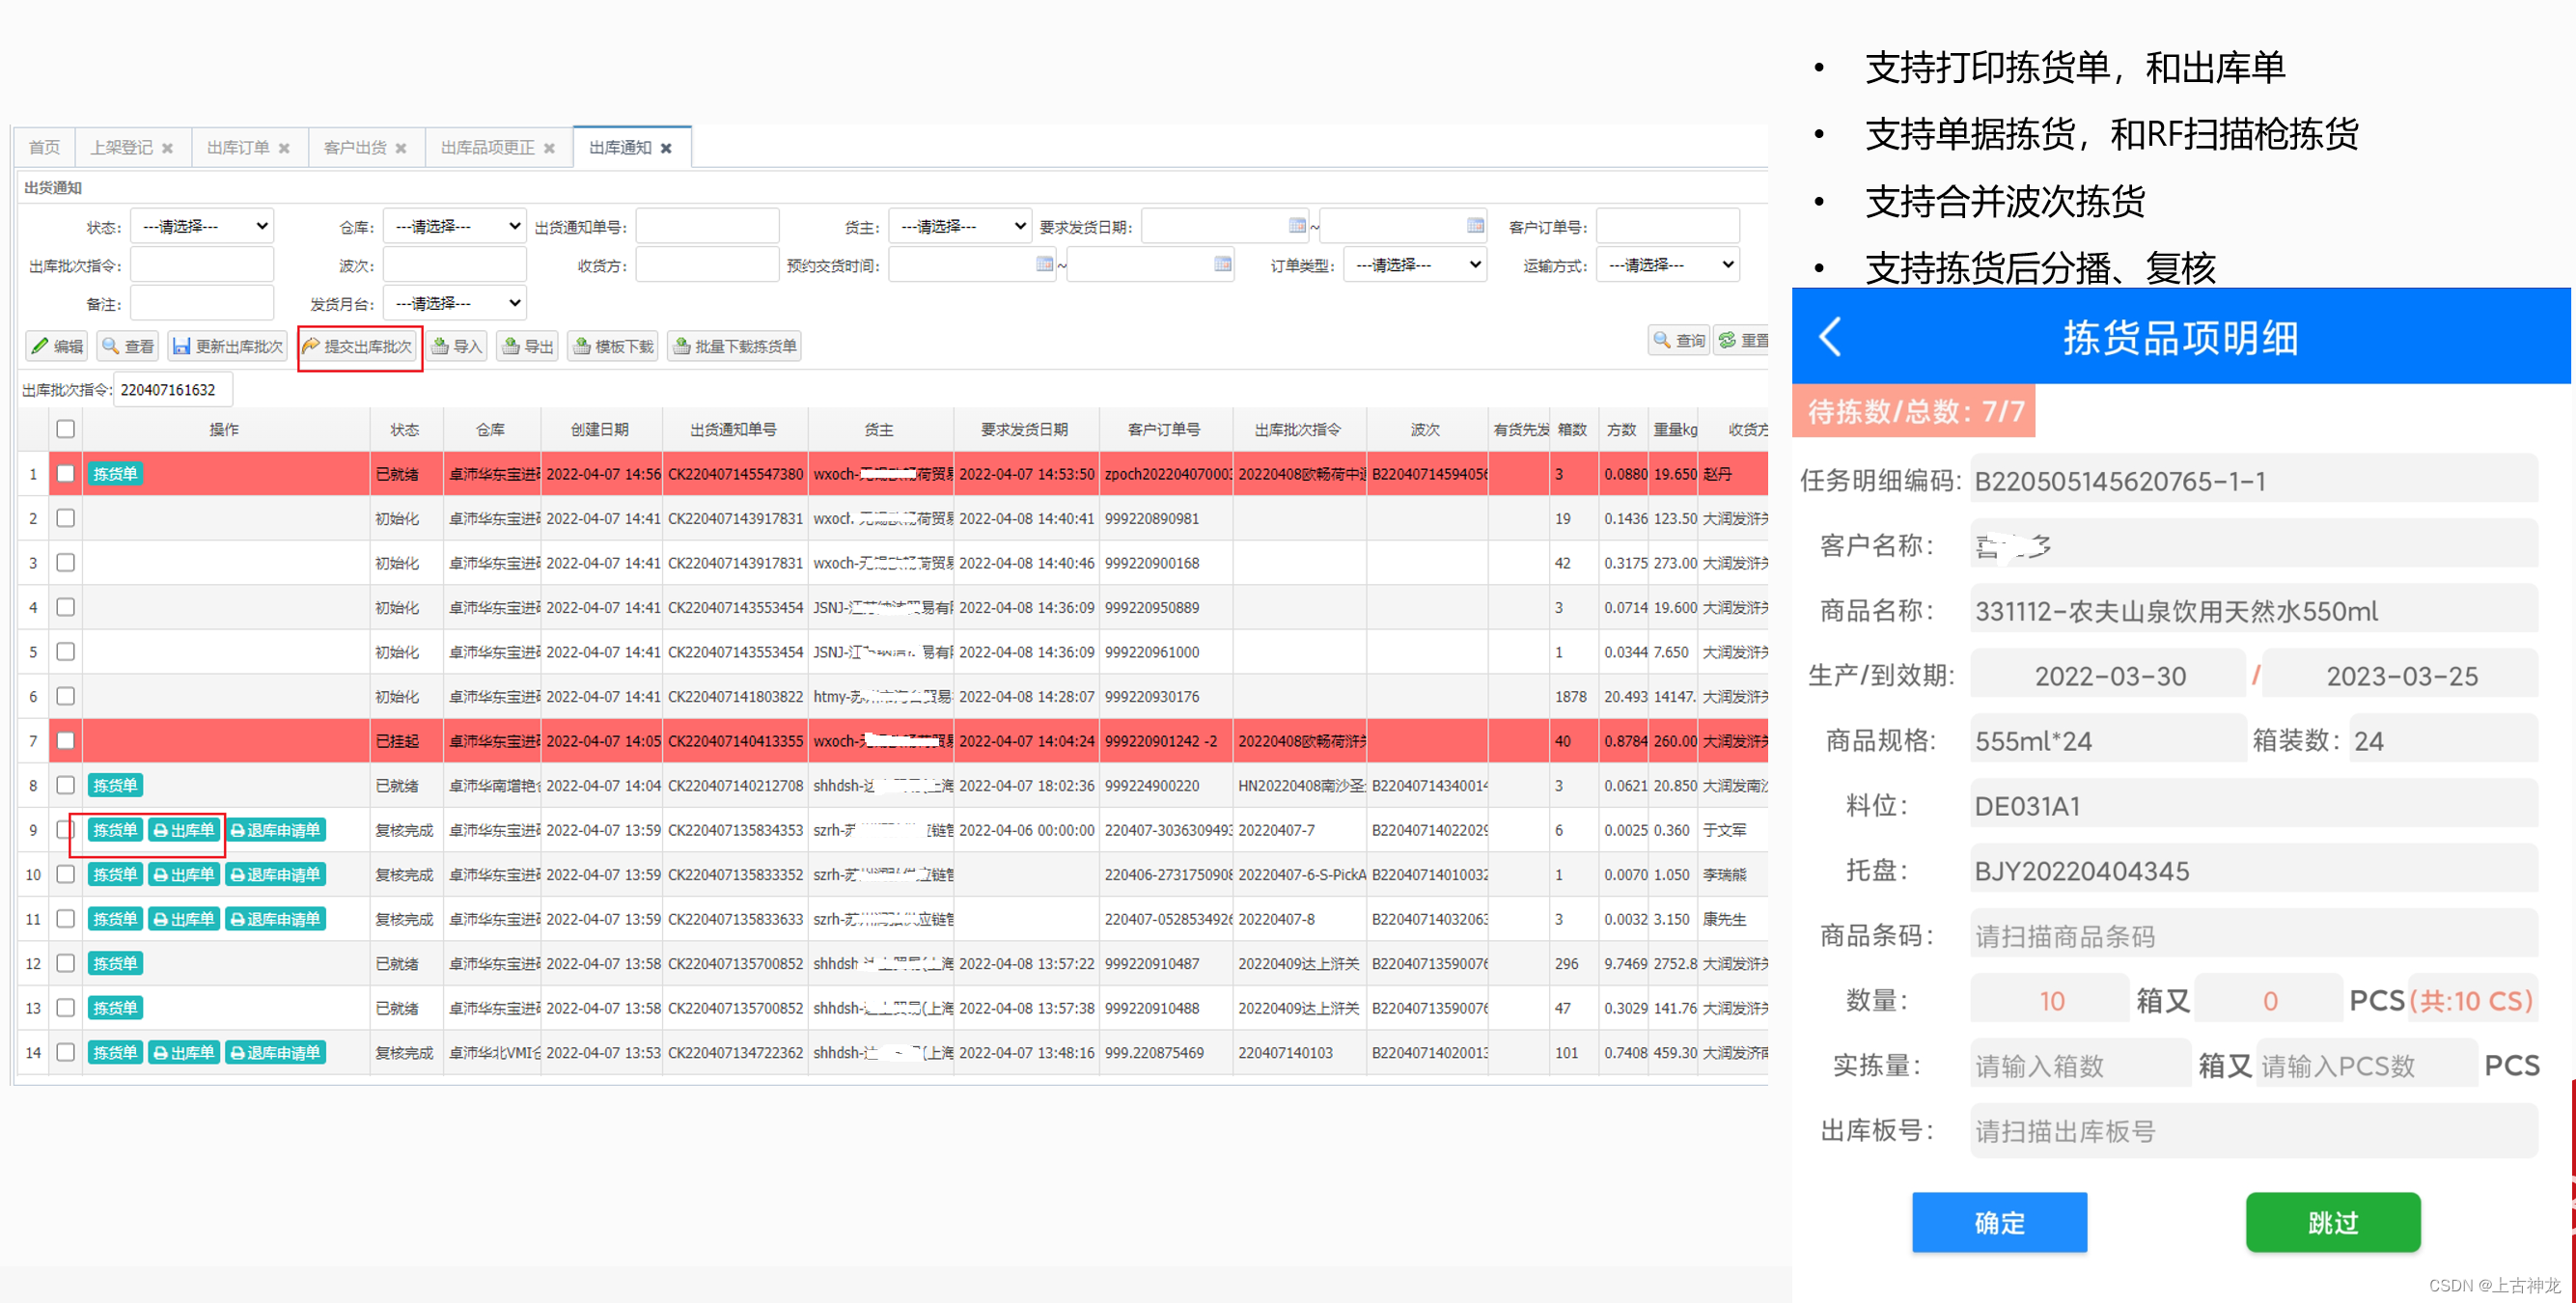Close the 出库通知 tab
This screenshot has height=1303, width=2576.
tap(666, 148)
